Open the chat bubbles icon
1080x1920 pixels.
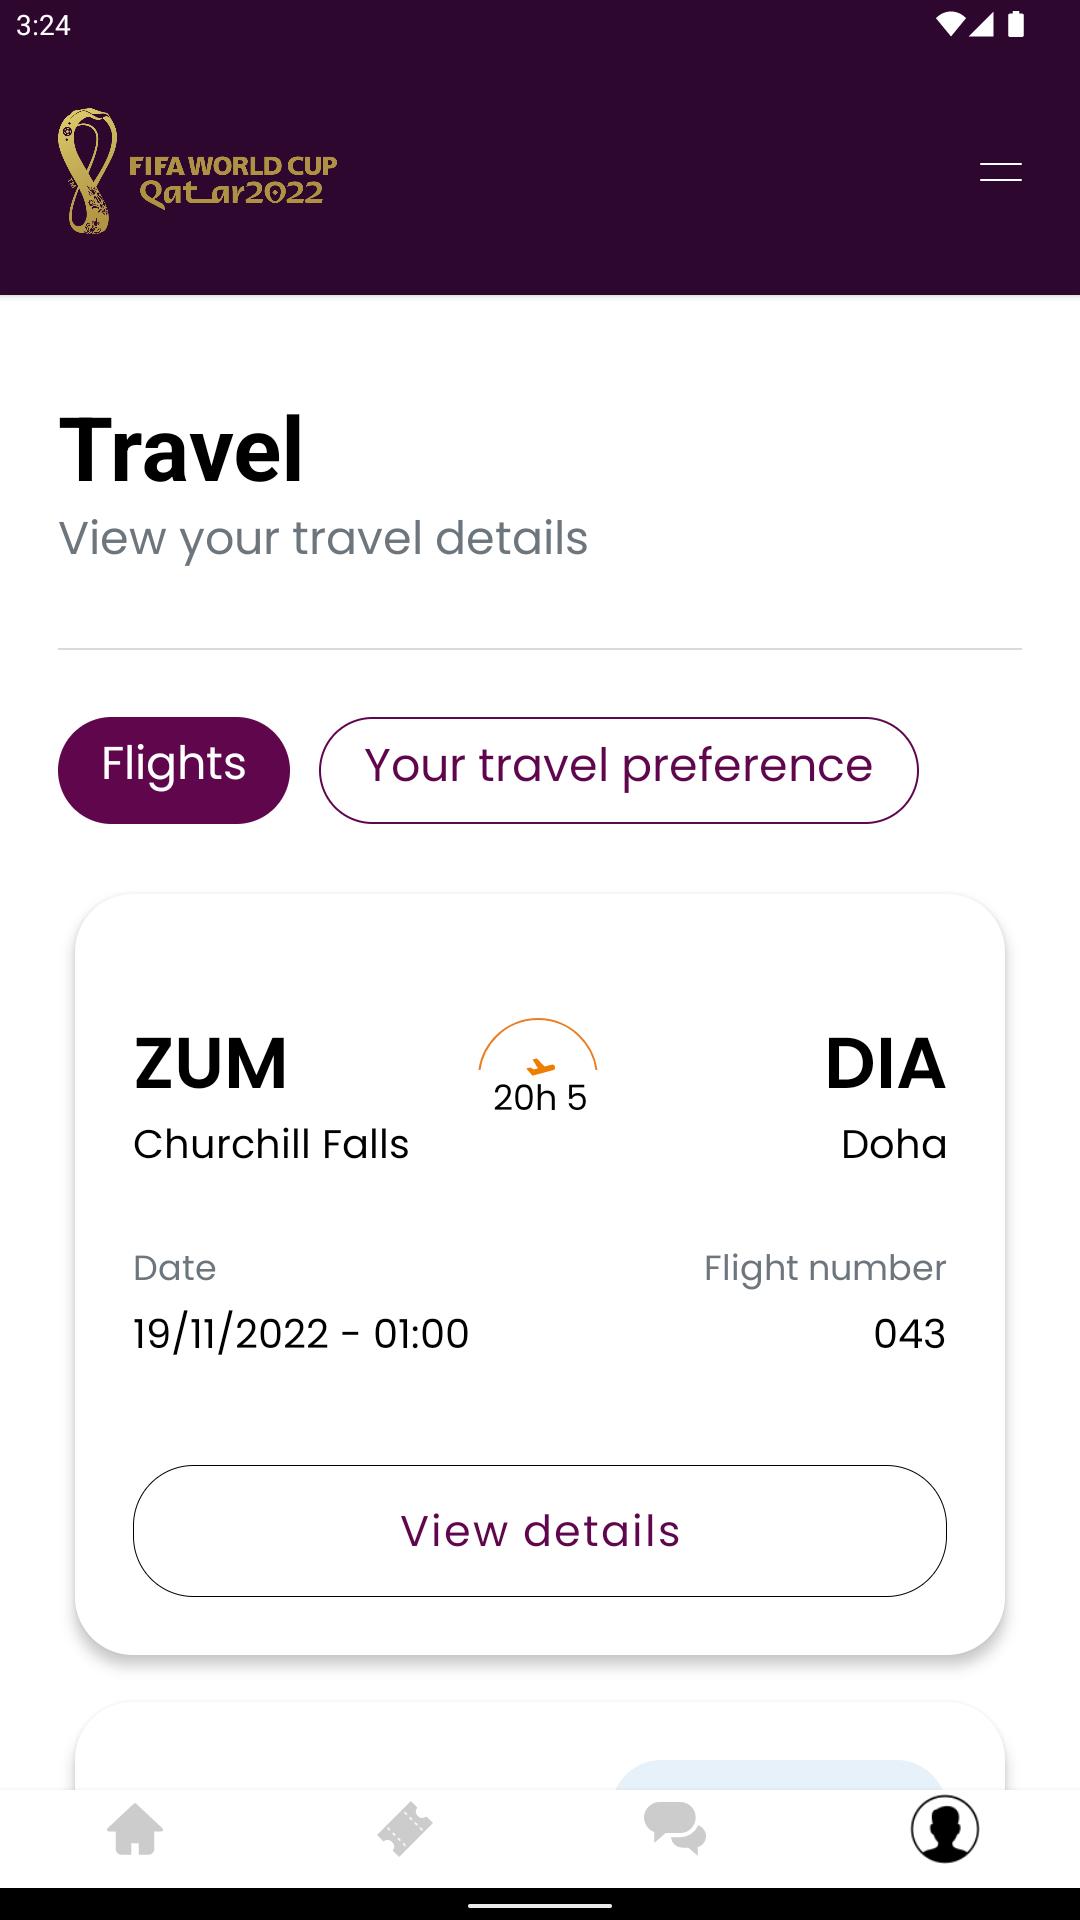(675, 1829)
